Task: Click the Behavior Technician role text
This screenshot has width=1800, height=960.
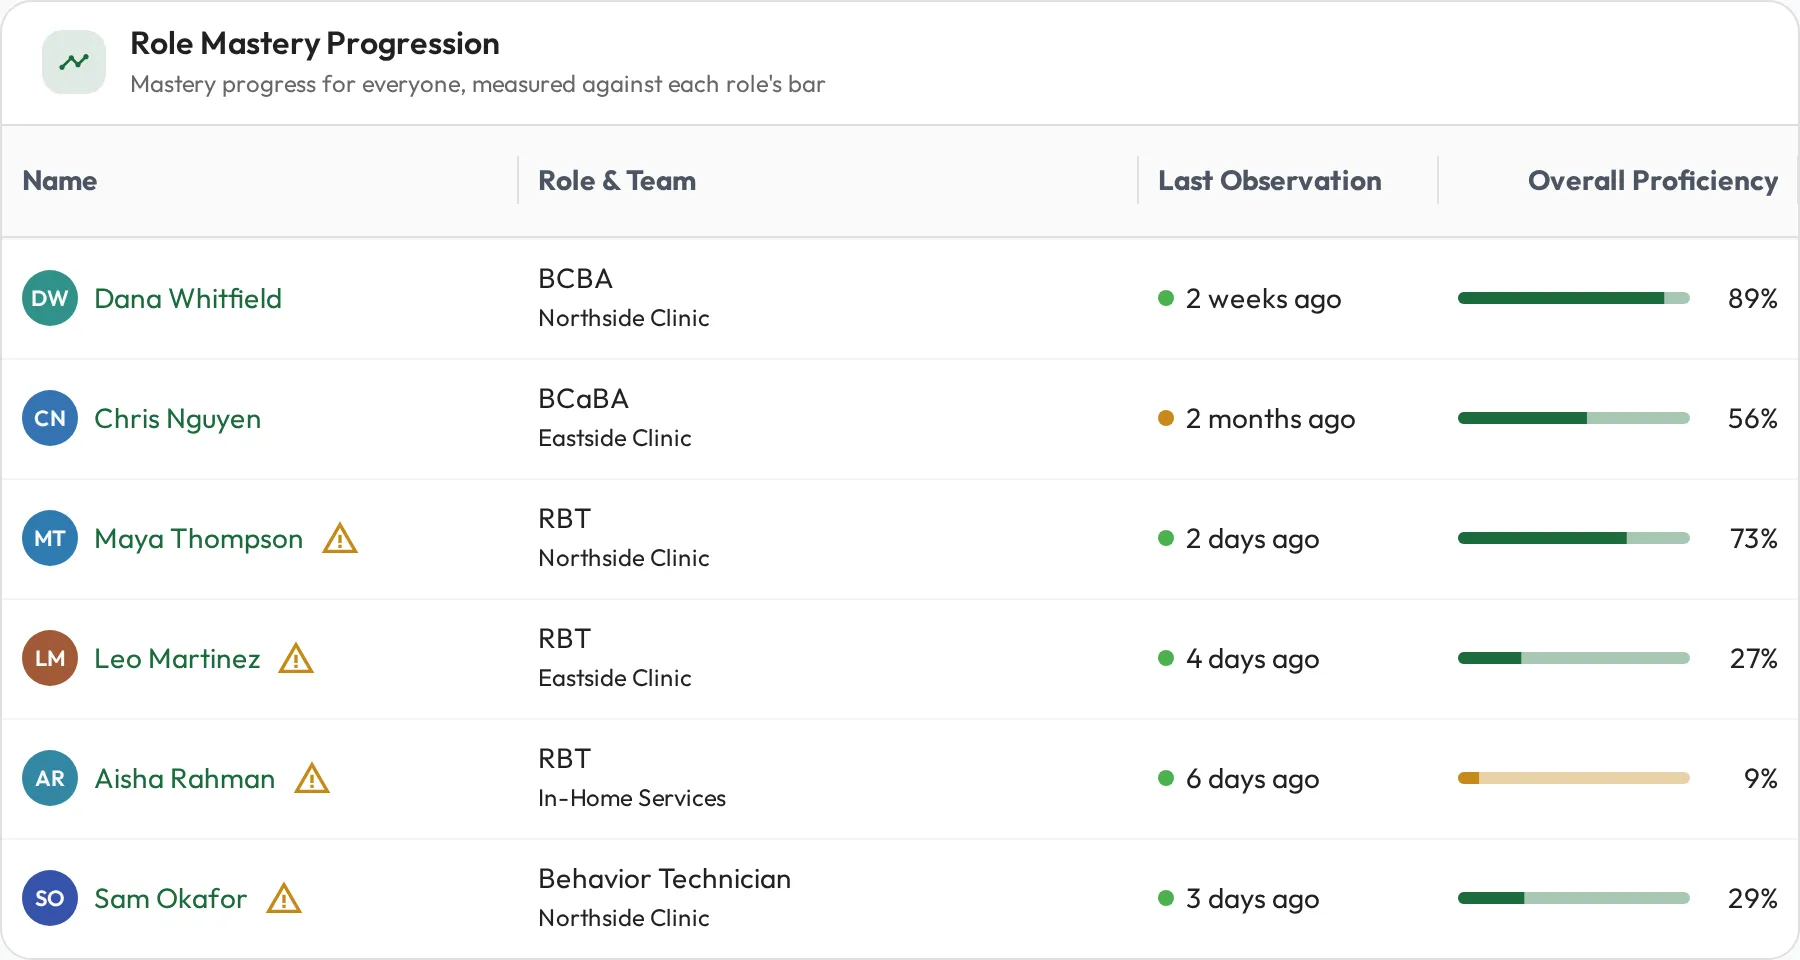Action: (x=665, y=878)
